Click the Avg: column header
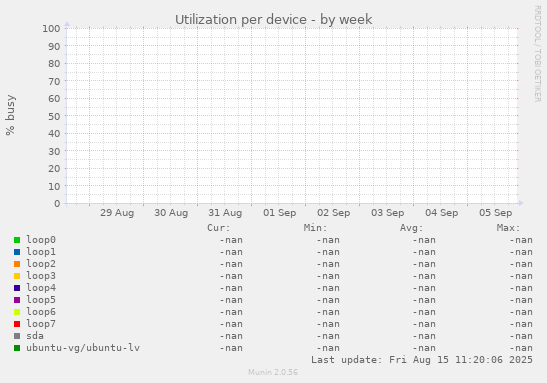The image size is (547, 383). [412, 228]
